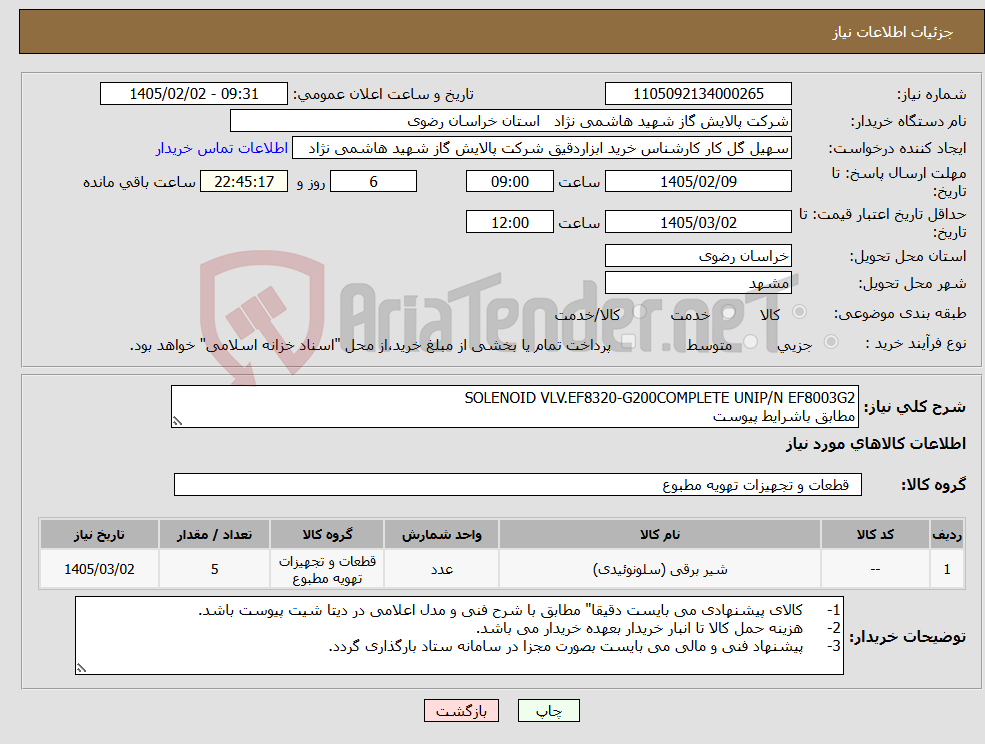Click the نوع فرآیند خرید label

pyautogui.click(x=916, y=342)
